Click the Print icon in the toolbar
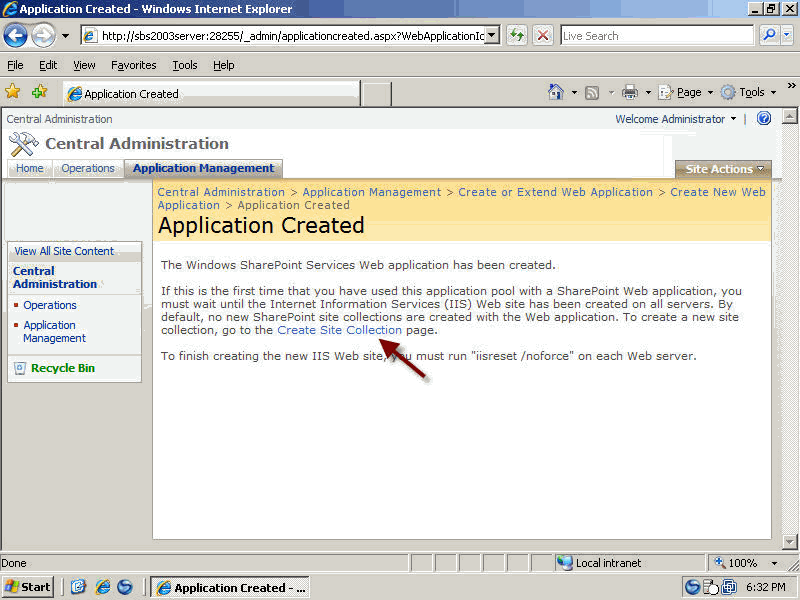This screenshot has height=600, width=800. 630,92
